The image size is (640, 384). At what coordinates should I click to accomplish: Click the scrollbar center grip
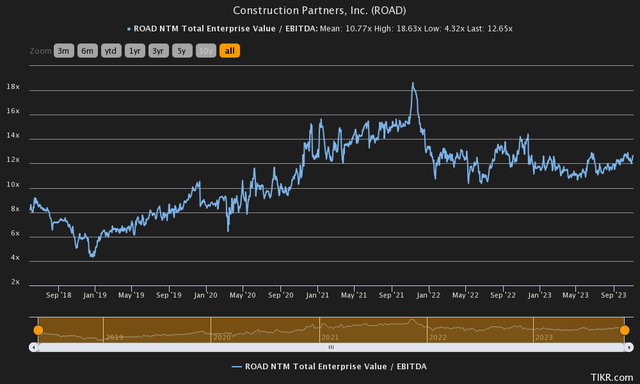331,347
